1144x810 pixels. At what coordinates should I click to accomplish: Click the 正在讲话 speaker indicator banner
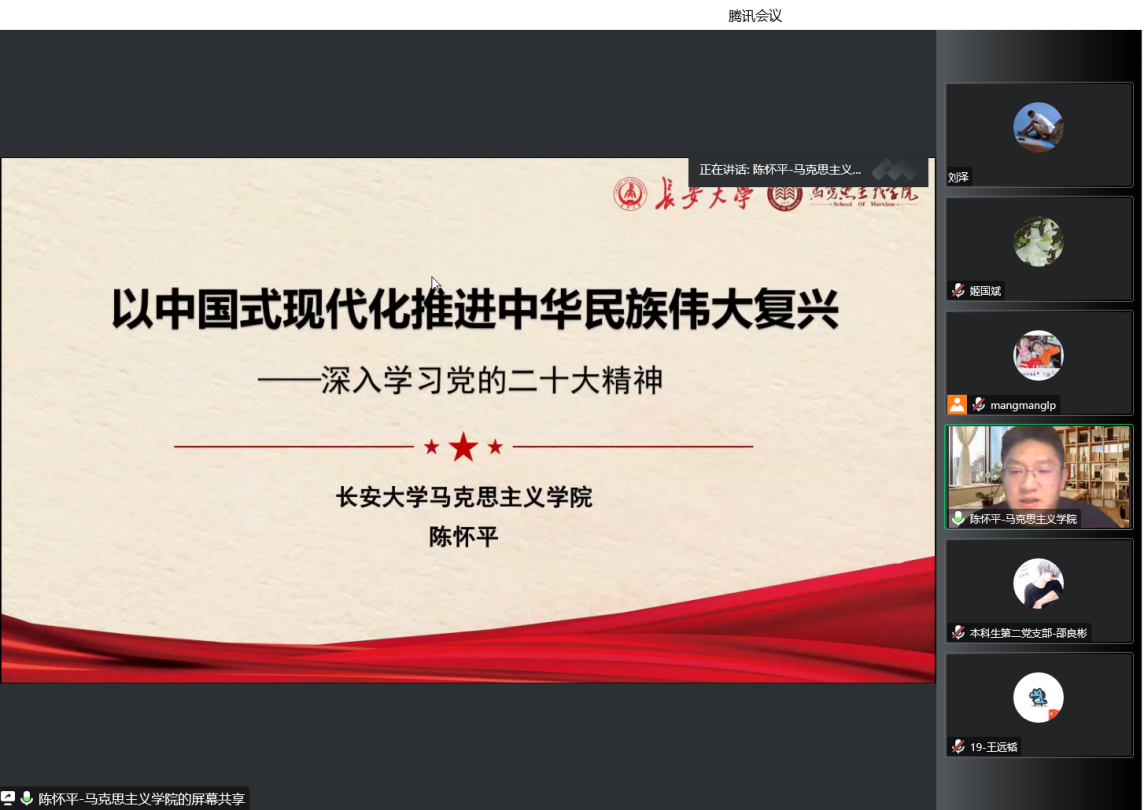(780, 170)
